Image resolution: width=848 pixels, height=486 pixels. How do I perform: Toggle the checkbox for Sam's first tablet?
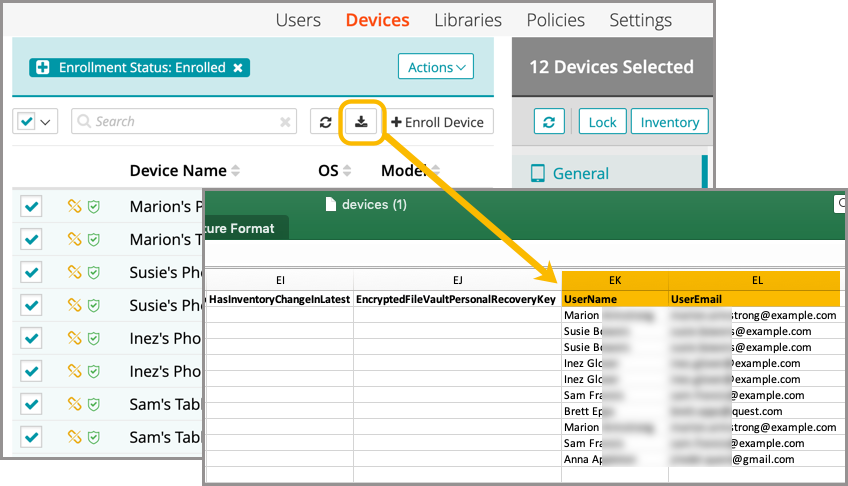pyautogui.click(x=31, y=404)
